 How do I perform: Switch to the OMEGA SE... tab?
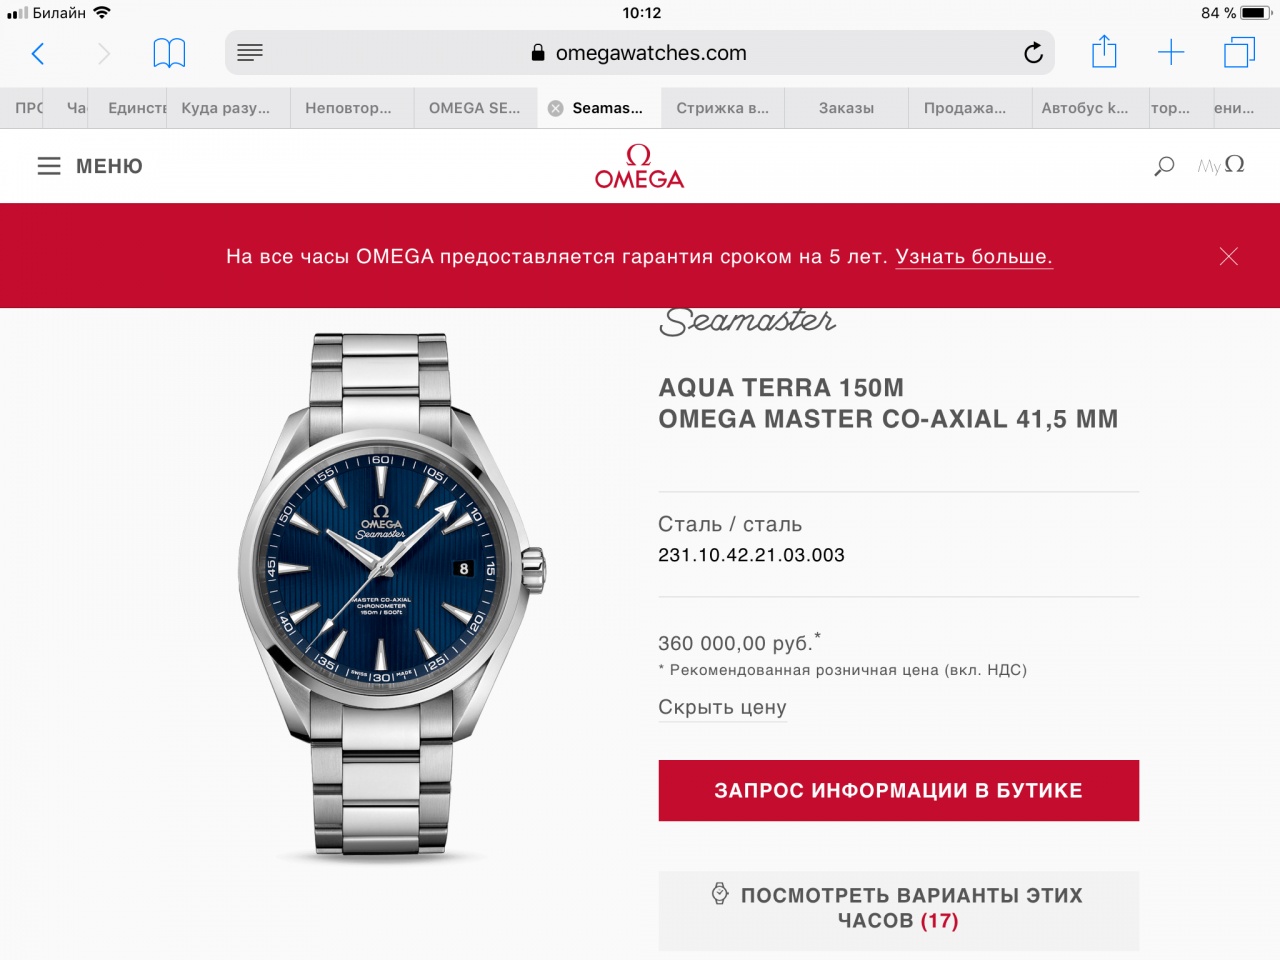pos(475,108)
